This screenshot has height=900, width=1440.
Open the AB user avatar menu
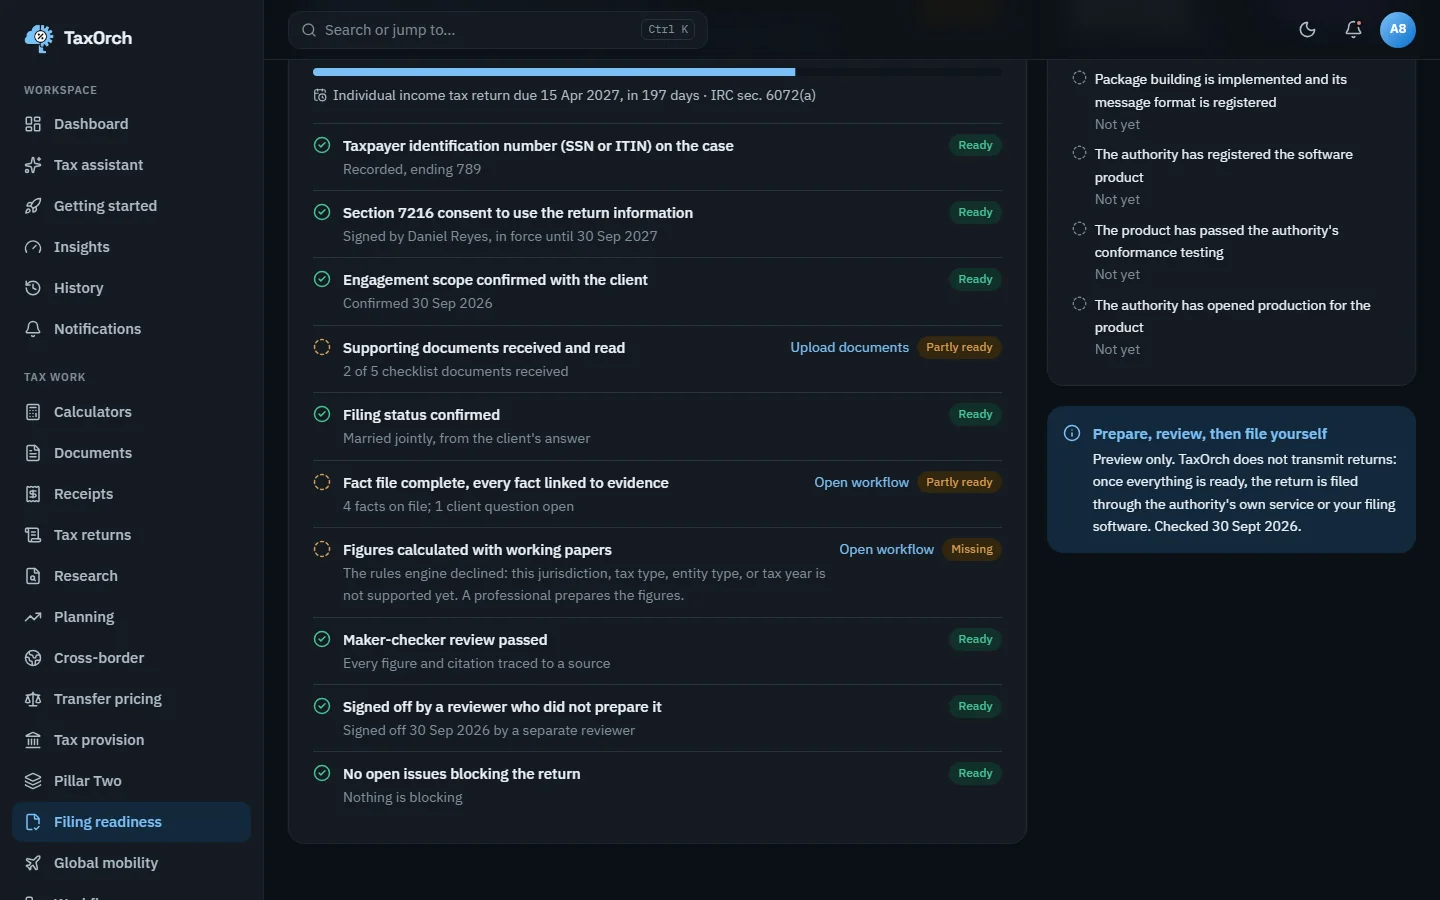pos(1398,29)
